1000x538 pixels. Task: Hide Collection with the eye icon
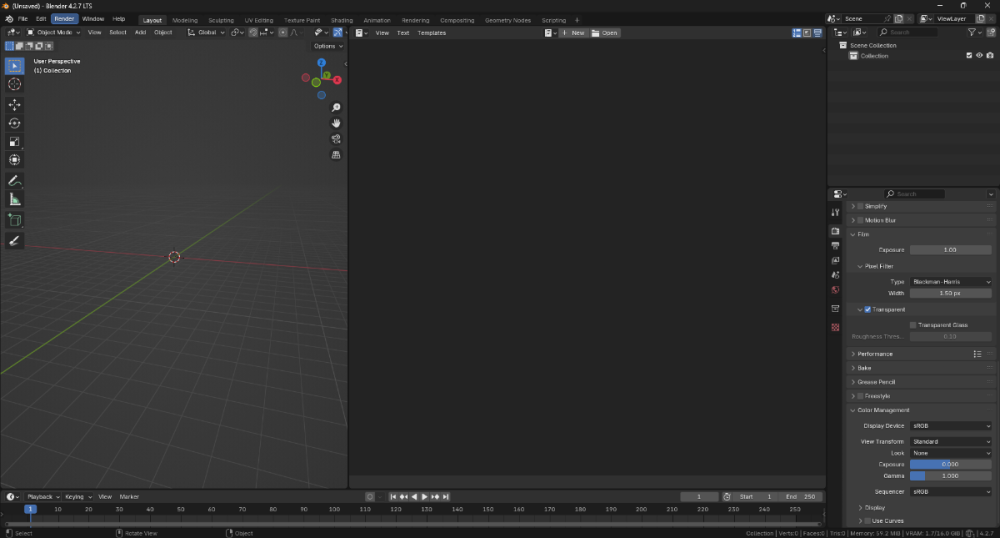[980, 55]
